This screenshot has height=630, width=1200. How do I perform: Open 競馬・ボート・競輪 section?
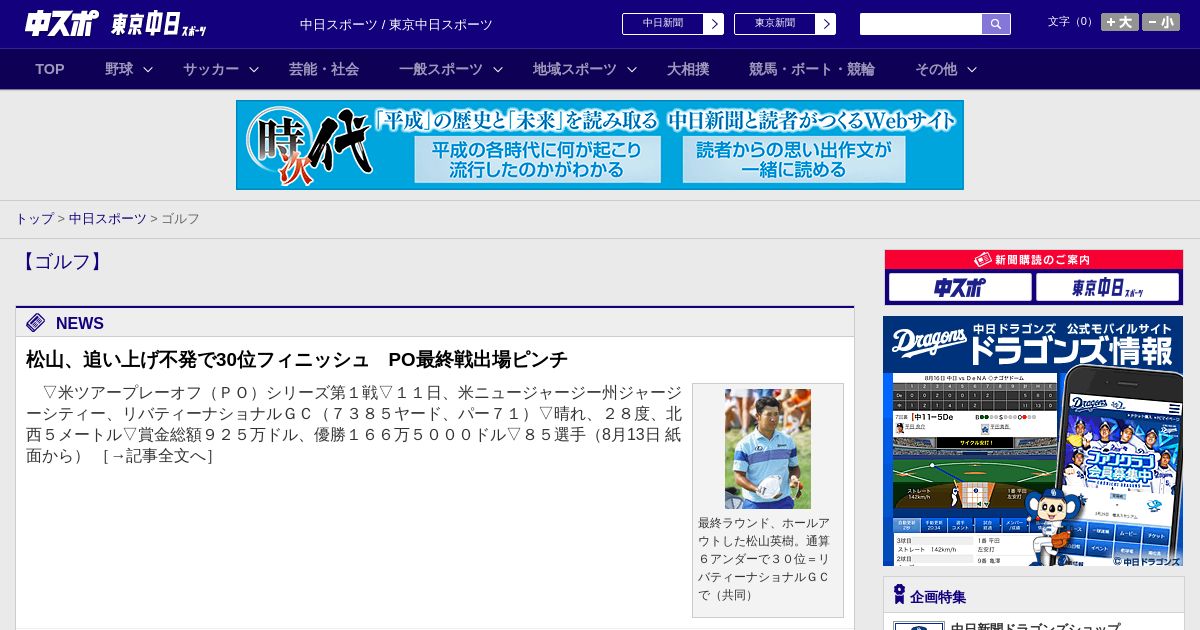pos(812,69)
